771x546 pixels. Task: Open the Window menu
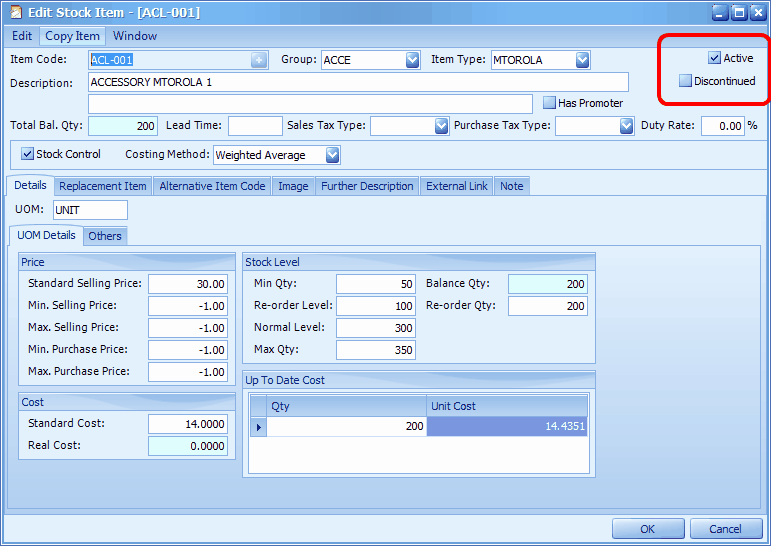(x=134, y=36)
